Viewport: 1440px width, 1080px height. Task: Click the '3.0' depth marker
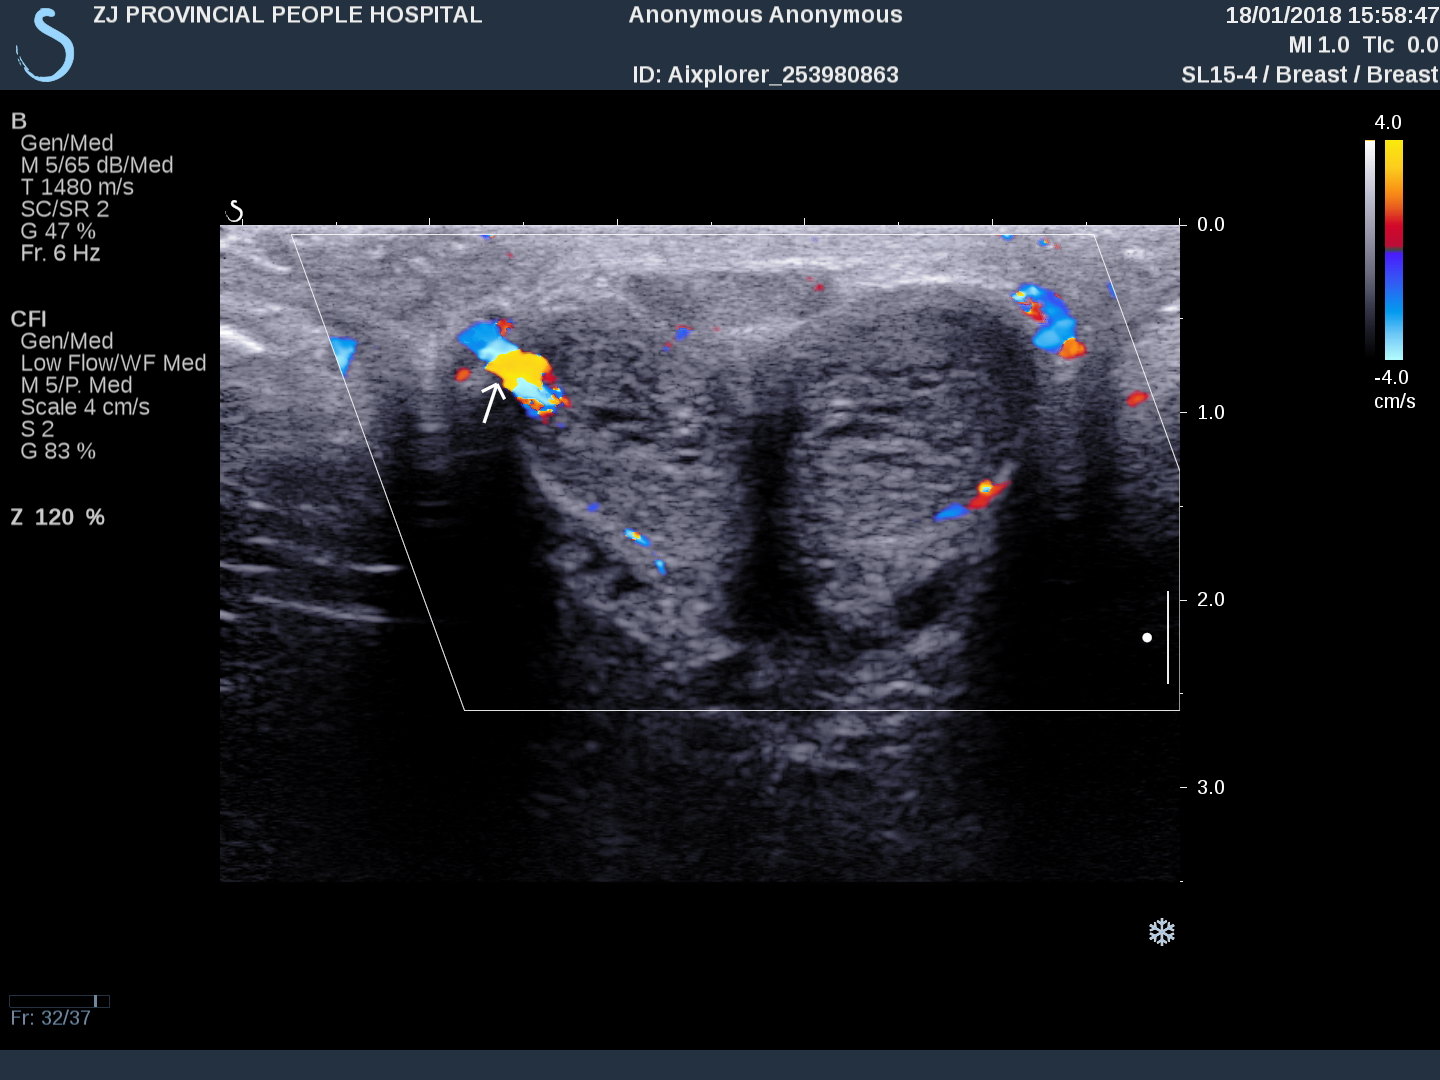(x=1211, y=787)
